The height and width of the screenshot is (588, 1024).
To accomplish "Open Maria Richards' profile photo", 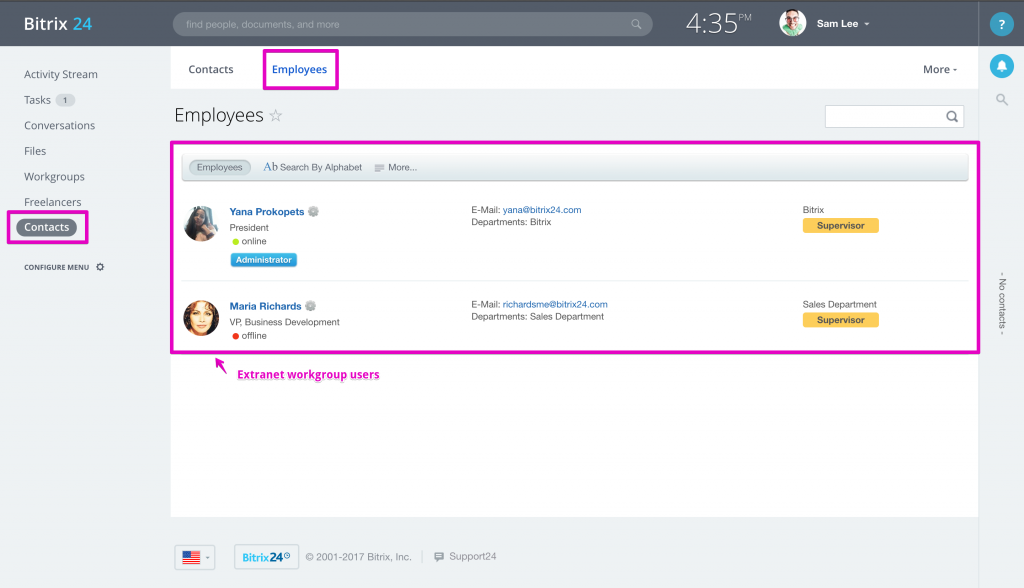I will (x=201, y=318).
